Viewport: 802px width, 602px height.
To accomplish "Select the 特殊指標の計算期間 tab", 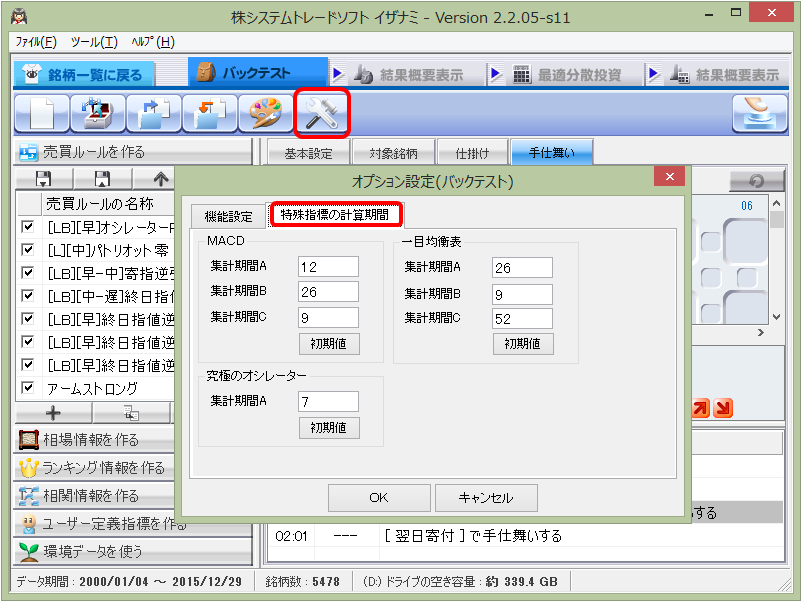I will [x=335, y=214].
